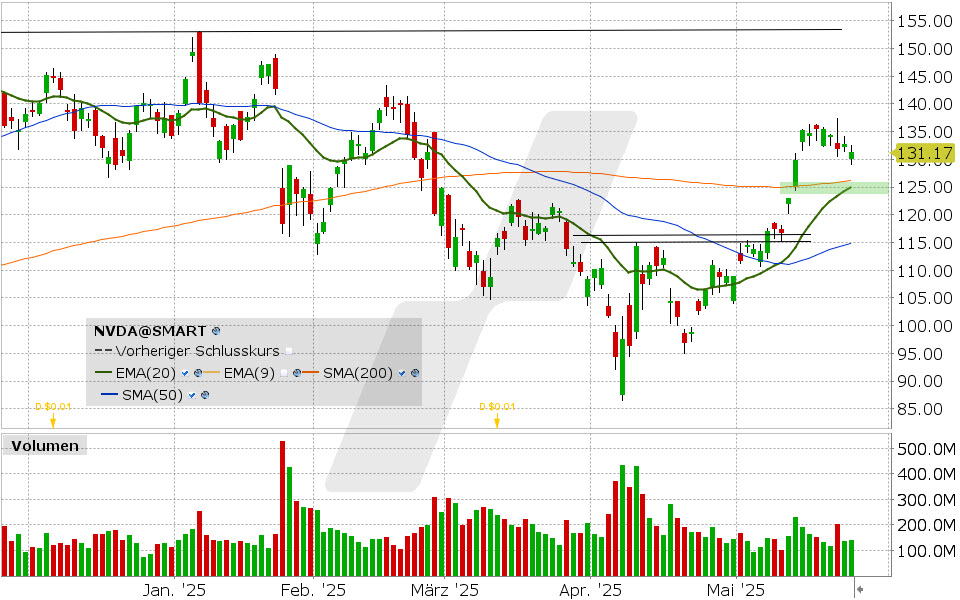Viewport: 960px width, 600px height.
Task: Click the 140.00 price axis label
Action: (x=924, y=104)
